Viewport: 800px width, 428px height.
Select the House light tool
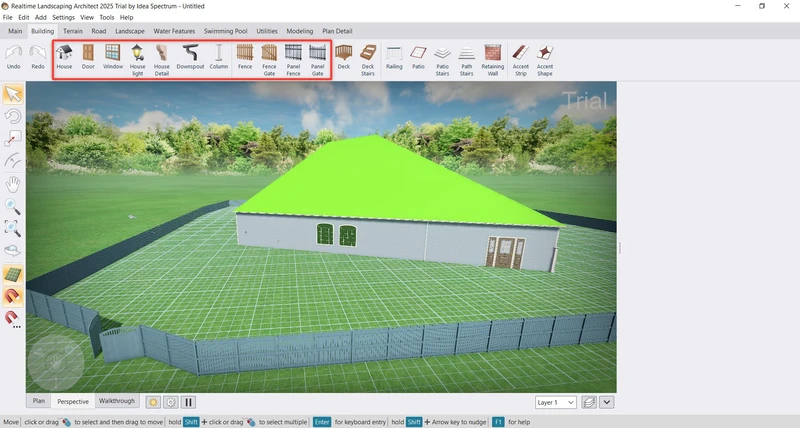[x=138, y=58]
